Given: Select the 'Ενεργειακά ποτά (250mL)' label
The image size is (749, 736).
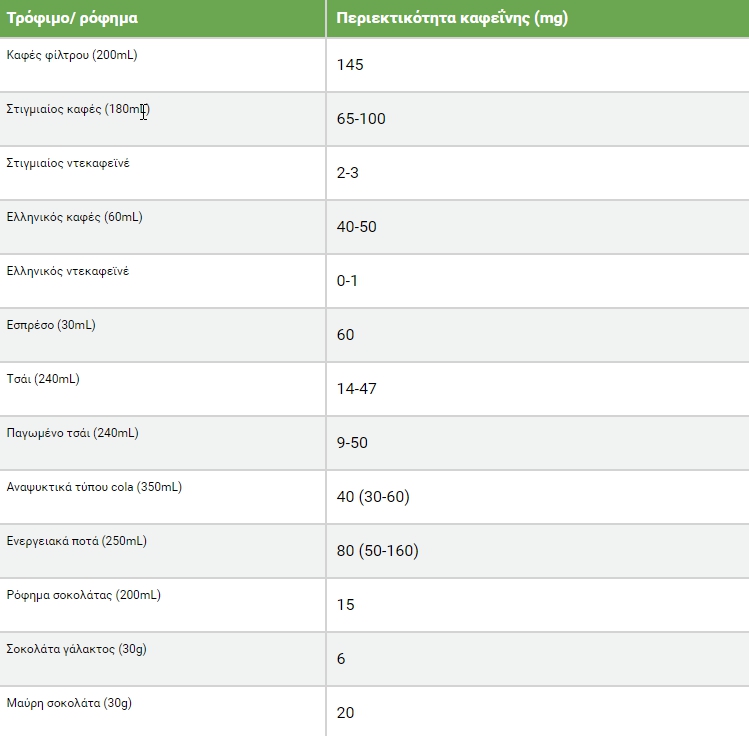Looking at the screenshot, I should coord(76,541).
